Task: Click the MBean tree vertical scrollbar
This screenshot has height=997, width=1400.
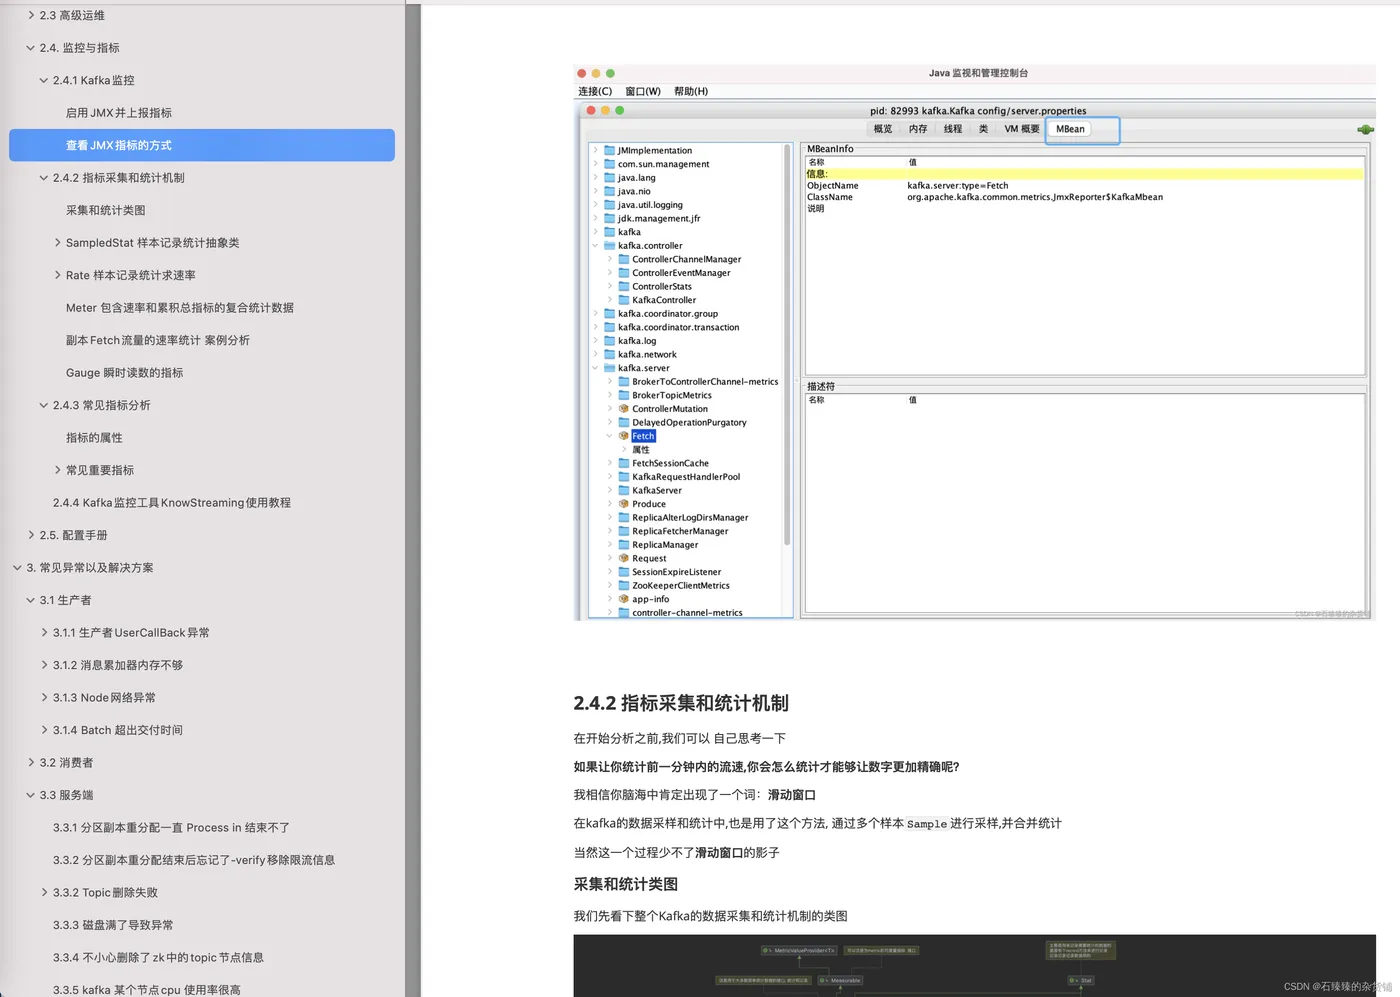Action: coord(787,345)
